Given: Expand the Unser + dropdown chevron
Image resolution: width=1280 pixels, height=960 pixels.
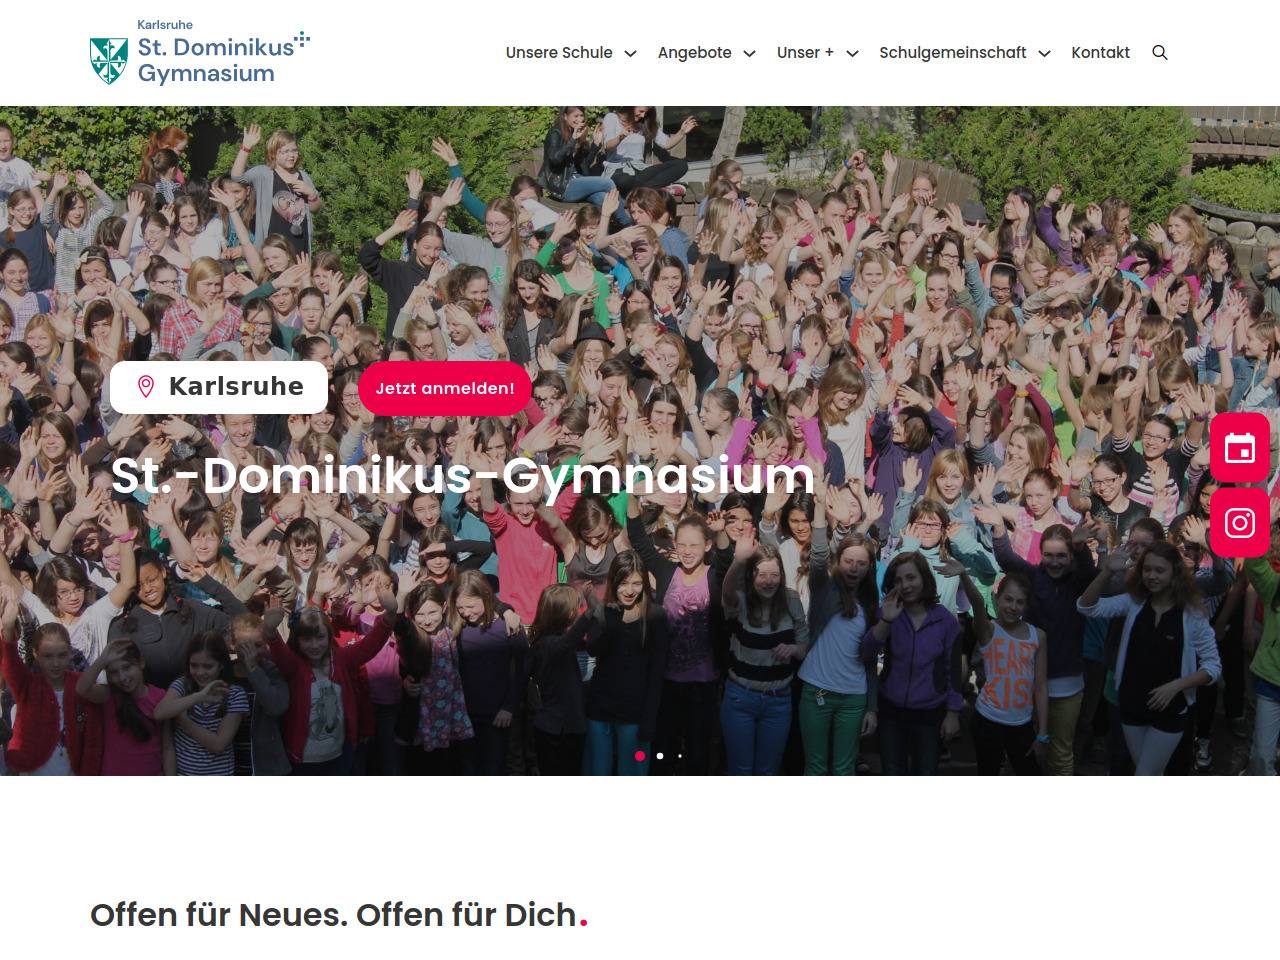Looking at the screenshot, I should point(852,54).
